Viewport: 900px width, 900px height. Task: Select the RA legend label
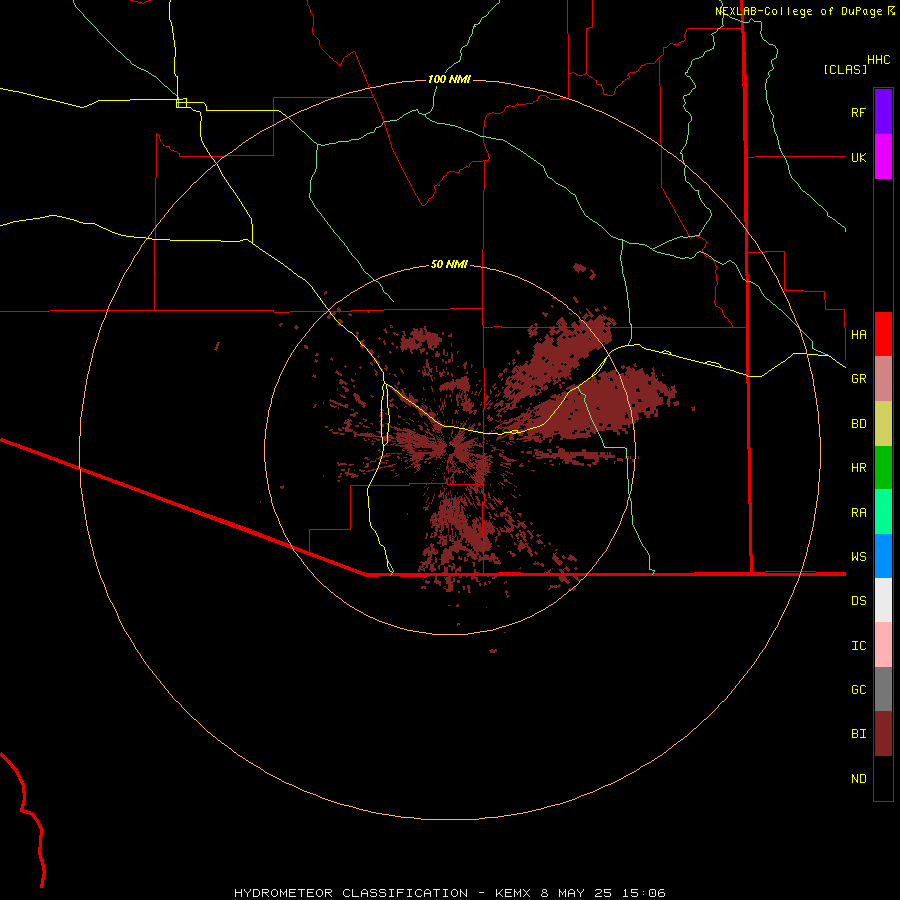coord(858,513)
